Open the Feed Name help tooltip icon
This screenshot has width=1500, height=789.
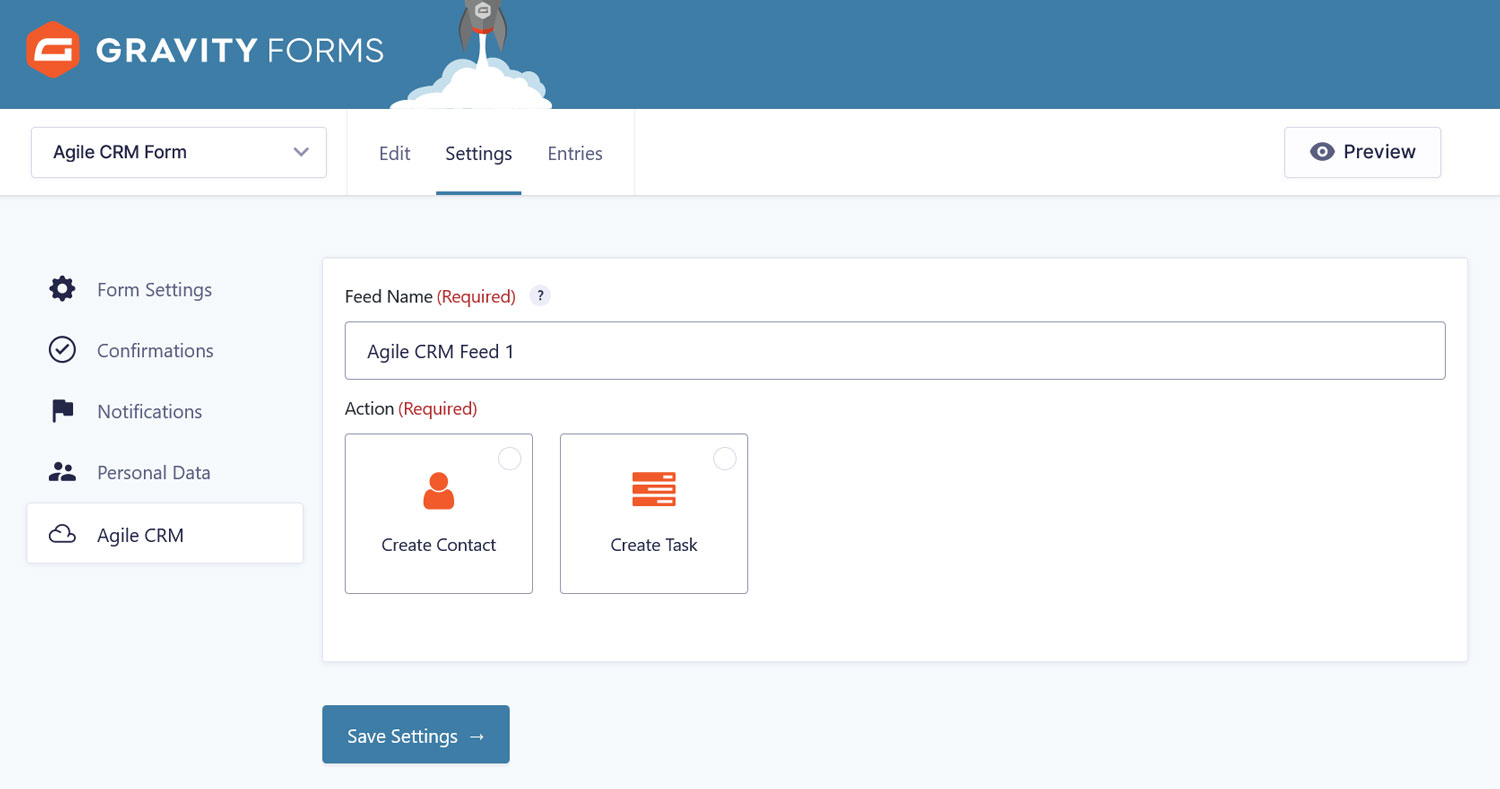[540, 296]
